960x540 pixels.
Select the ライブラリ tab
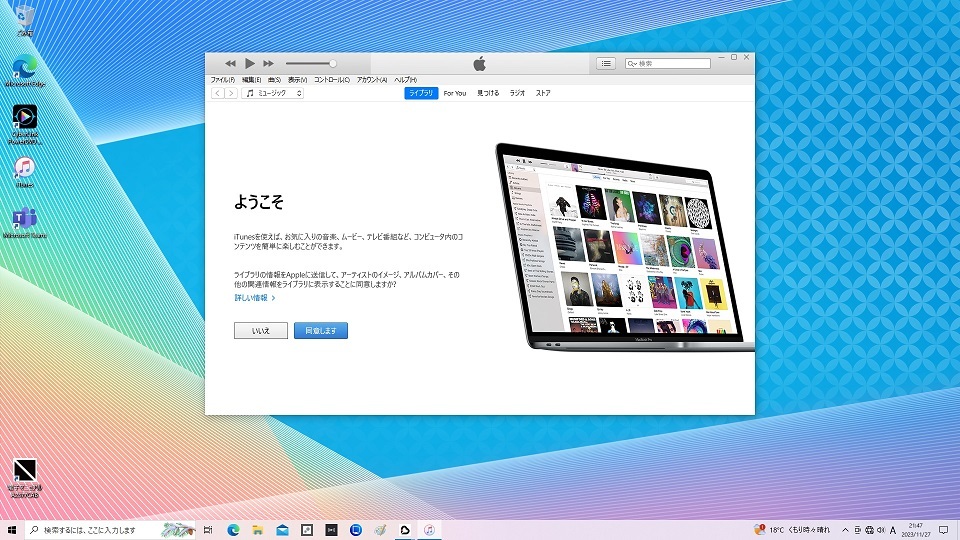coord(421,93)
